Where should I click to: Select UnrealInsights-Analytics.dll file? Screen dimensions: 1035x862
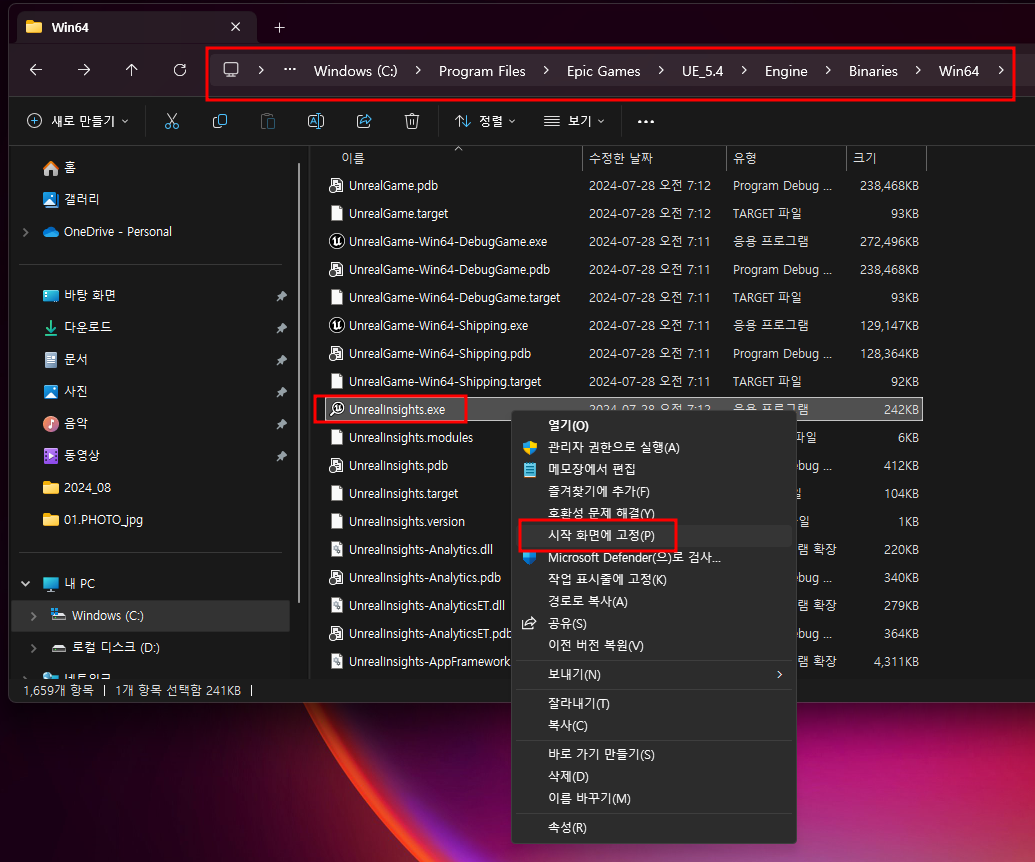(x=420, y=550)
